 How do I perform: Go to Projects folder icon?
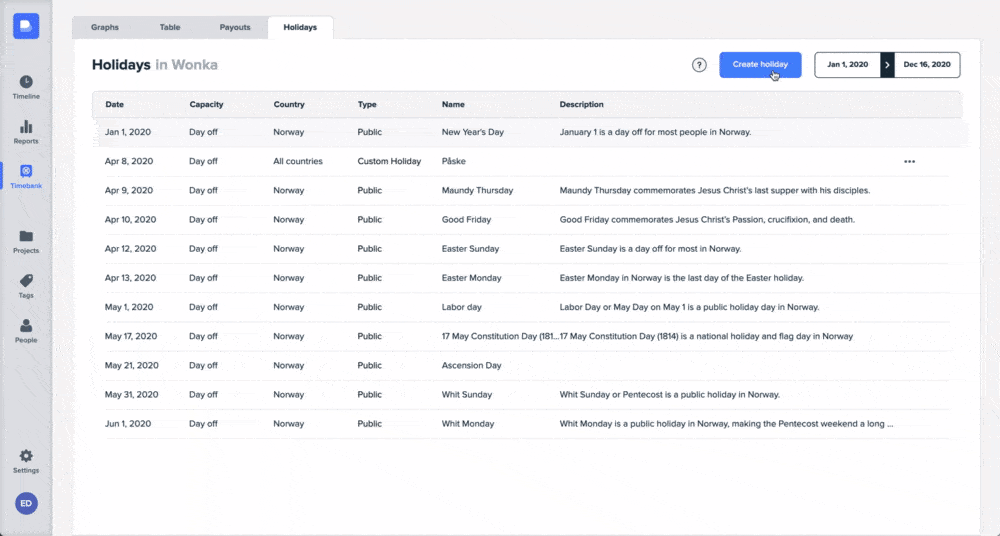(x=26, y=241)
